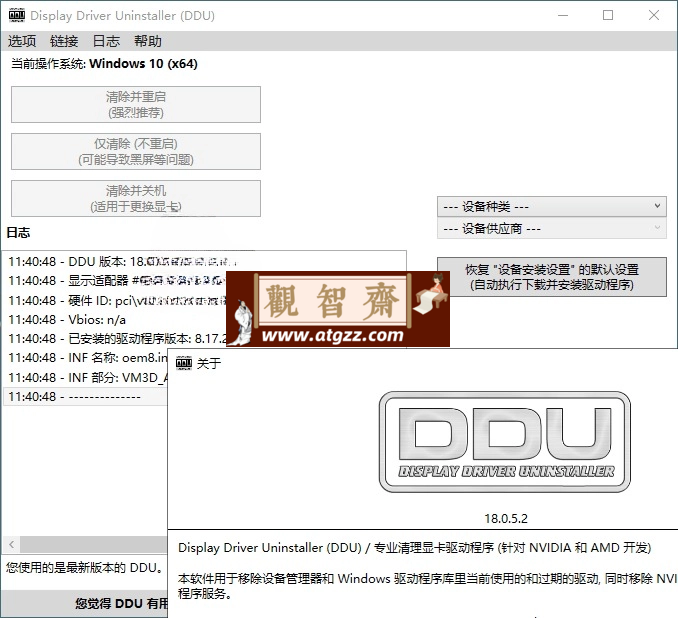Image resolution: width=678 pixels, height=618 pixels.
Task: Select log row 硬件 ID
Action: [x=115, y=300]
